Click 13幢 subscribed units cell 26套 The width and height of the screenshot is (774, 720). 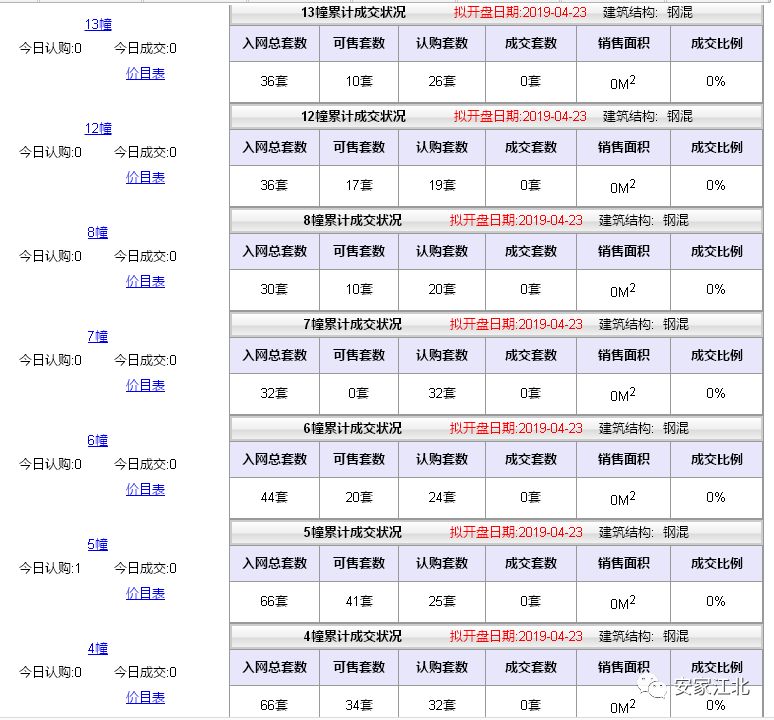[442, 81]
